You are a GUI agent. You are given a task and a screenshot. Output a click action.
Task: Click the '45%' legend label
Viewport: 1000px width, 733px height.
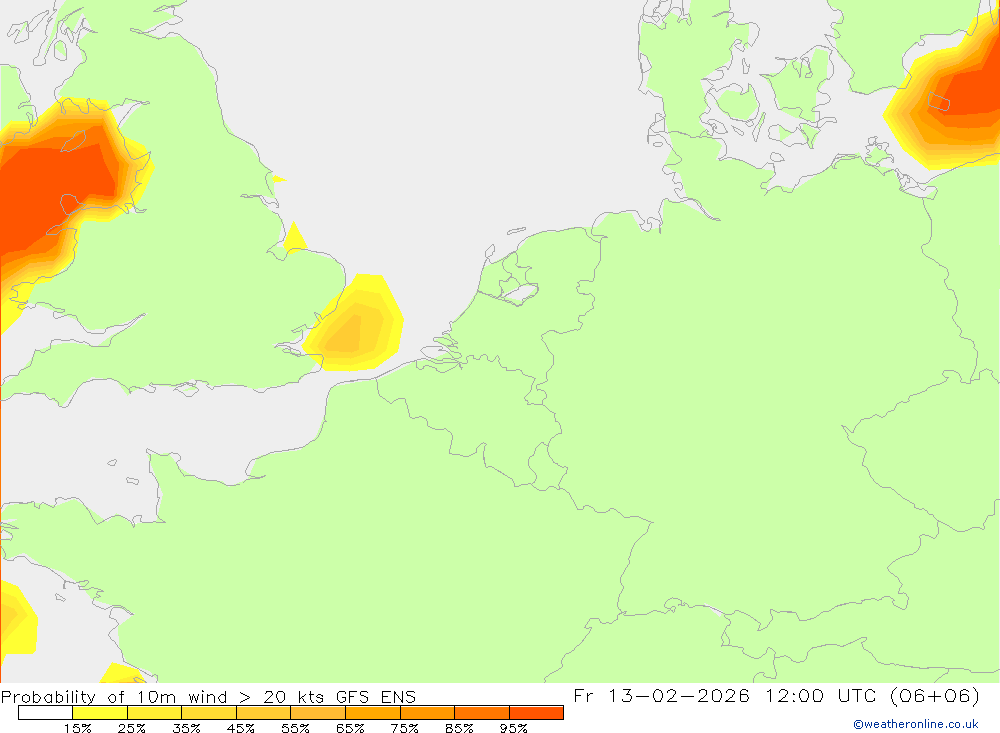(240, 728)
